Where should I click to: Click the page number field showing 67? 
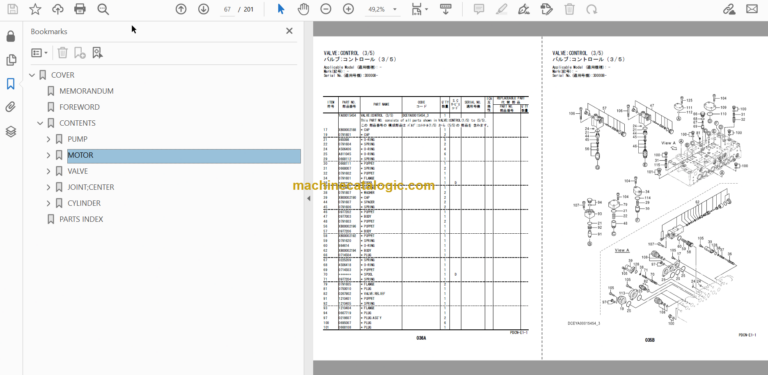(227, 9)
